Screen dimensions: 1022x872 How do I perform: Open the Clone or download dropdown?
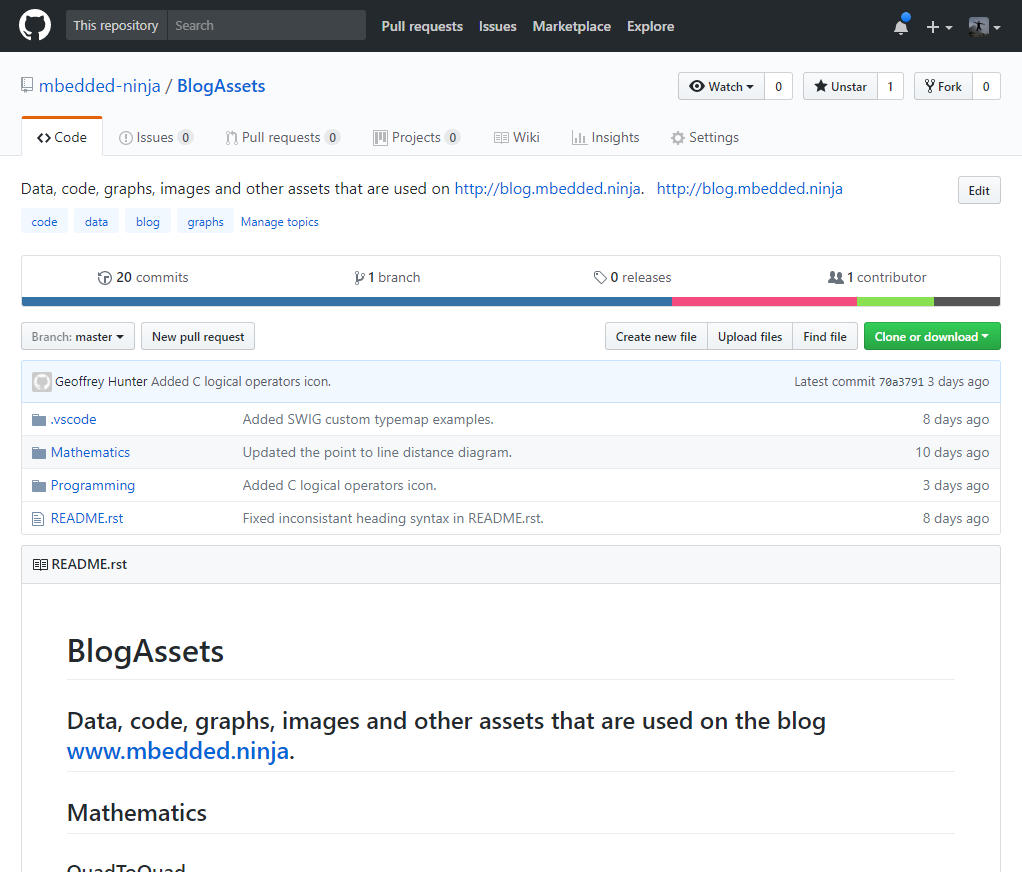(931, 337)
